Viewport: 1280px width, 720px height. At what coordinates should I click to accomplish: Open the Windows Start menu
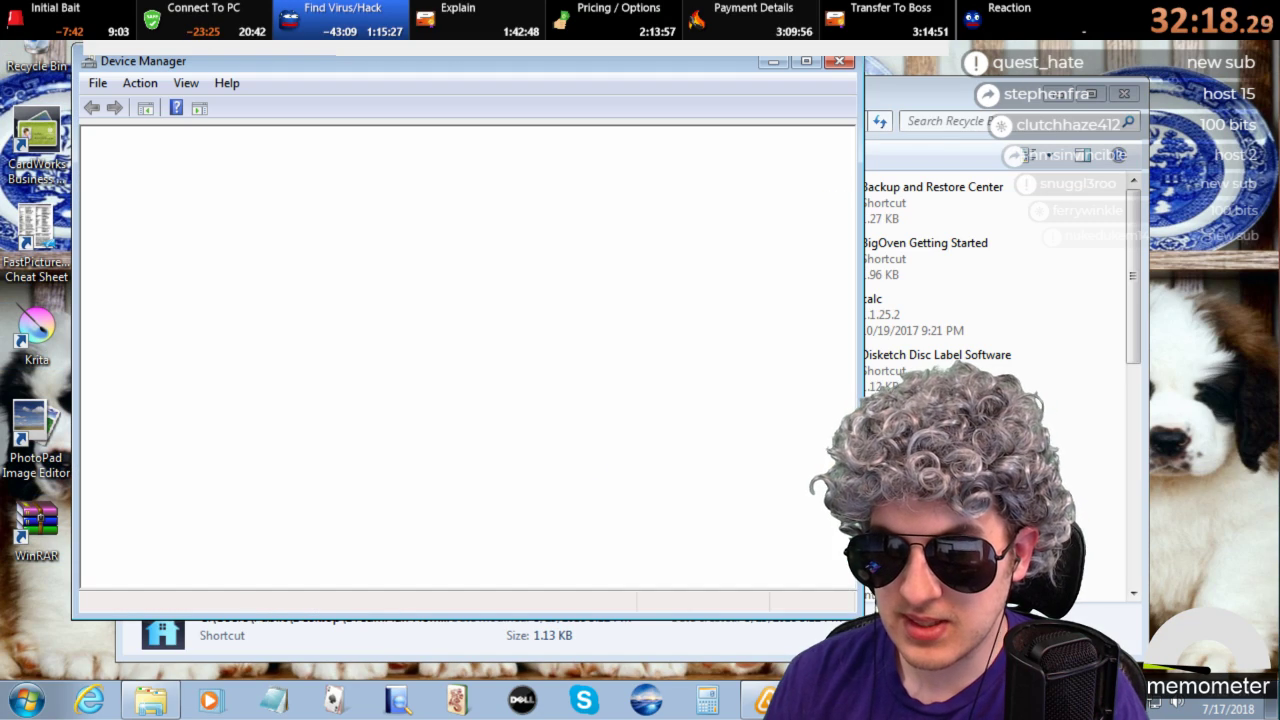click(27, 699)
